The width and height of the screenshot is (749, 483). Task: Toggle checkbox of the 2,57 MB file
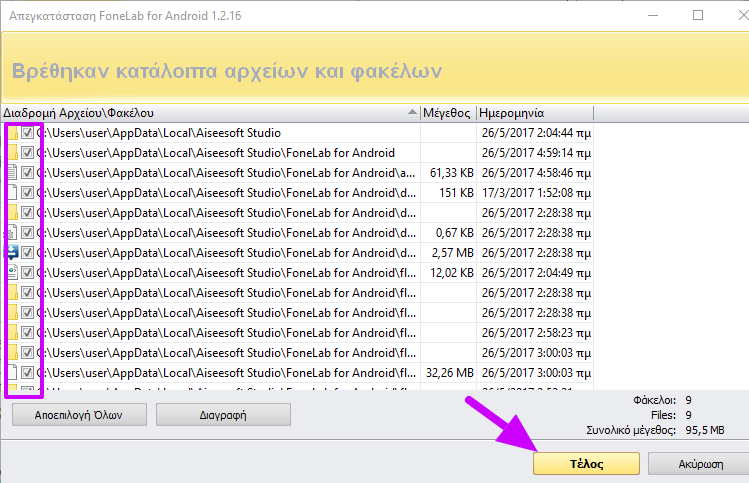[x=27, y=253]
